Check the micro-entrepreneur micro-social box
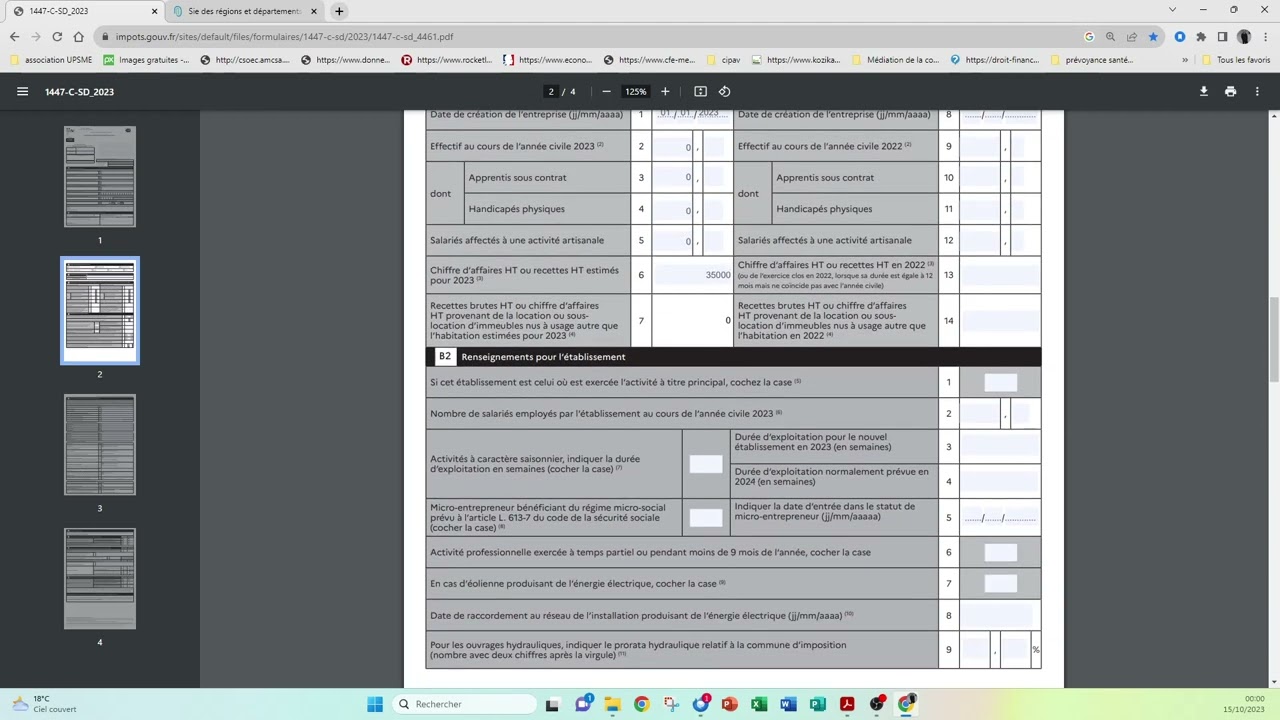 (x=705, y=517)
